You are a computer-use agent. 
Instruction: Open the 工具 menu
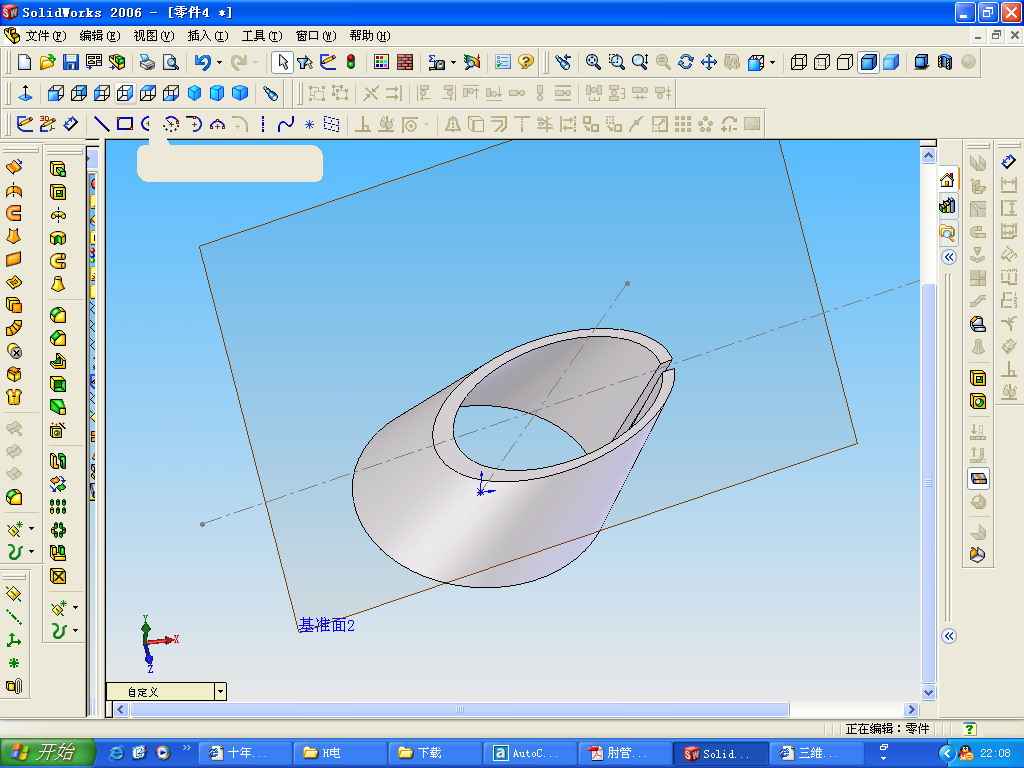pyautogui.click(x=262, y=35)
